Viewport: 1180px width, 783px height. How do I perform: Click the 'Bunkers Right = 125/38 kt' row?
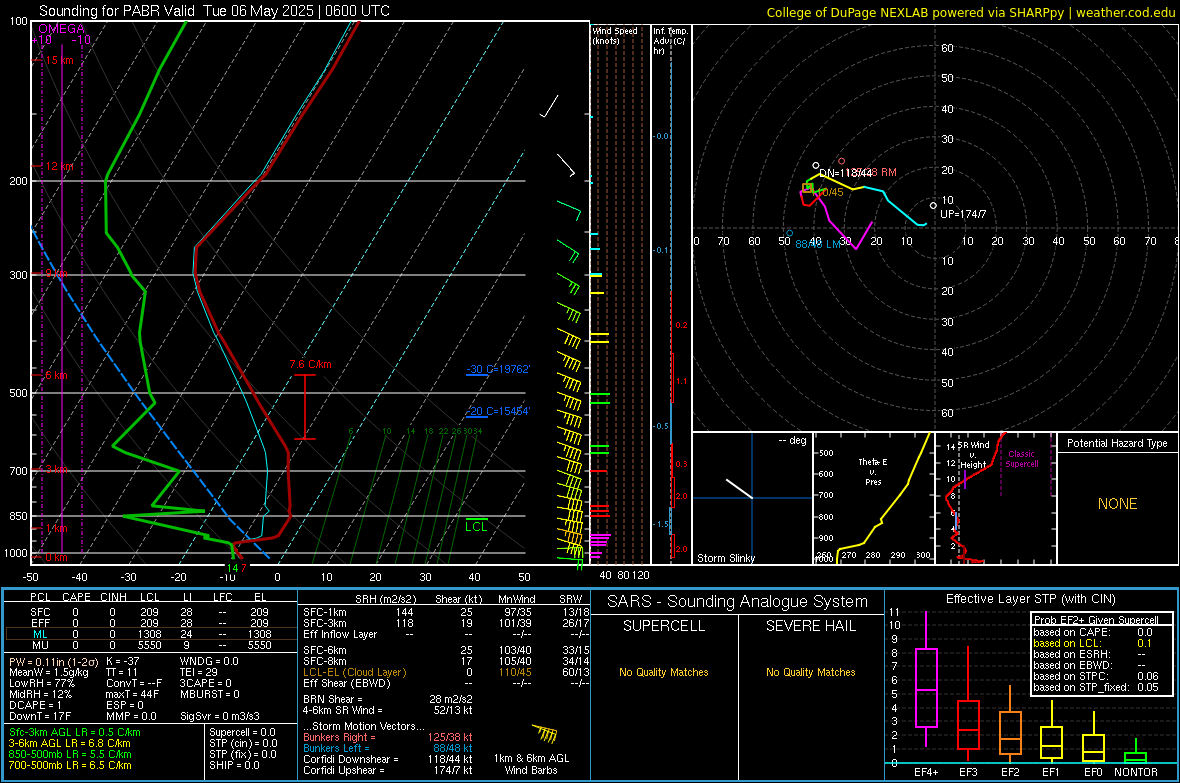point(388,737)
